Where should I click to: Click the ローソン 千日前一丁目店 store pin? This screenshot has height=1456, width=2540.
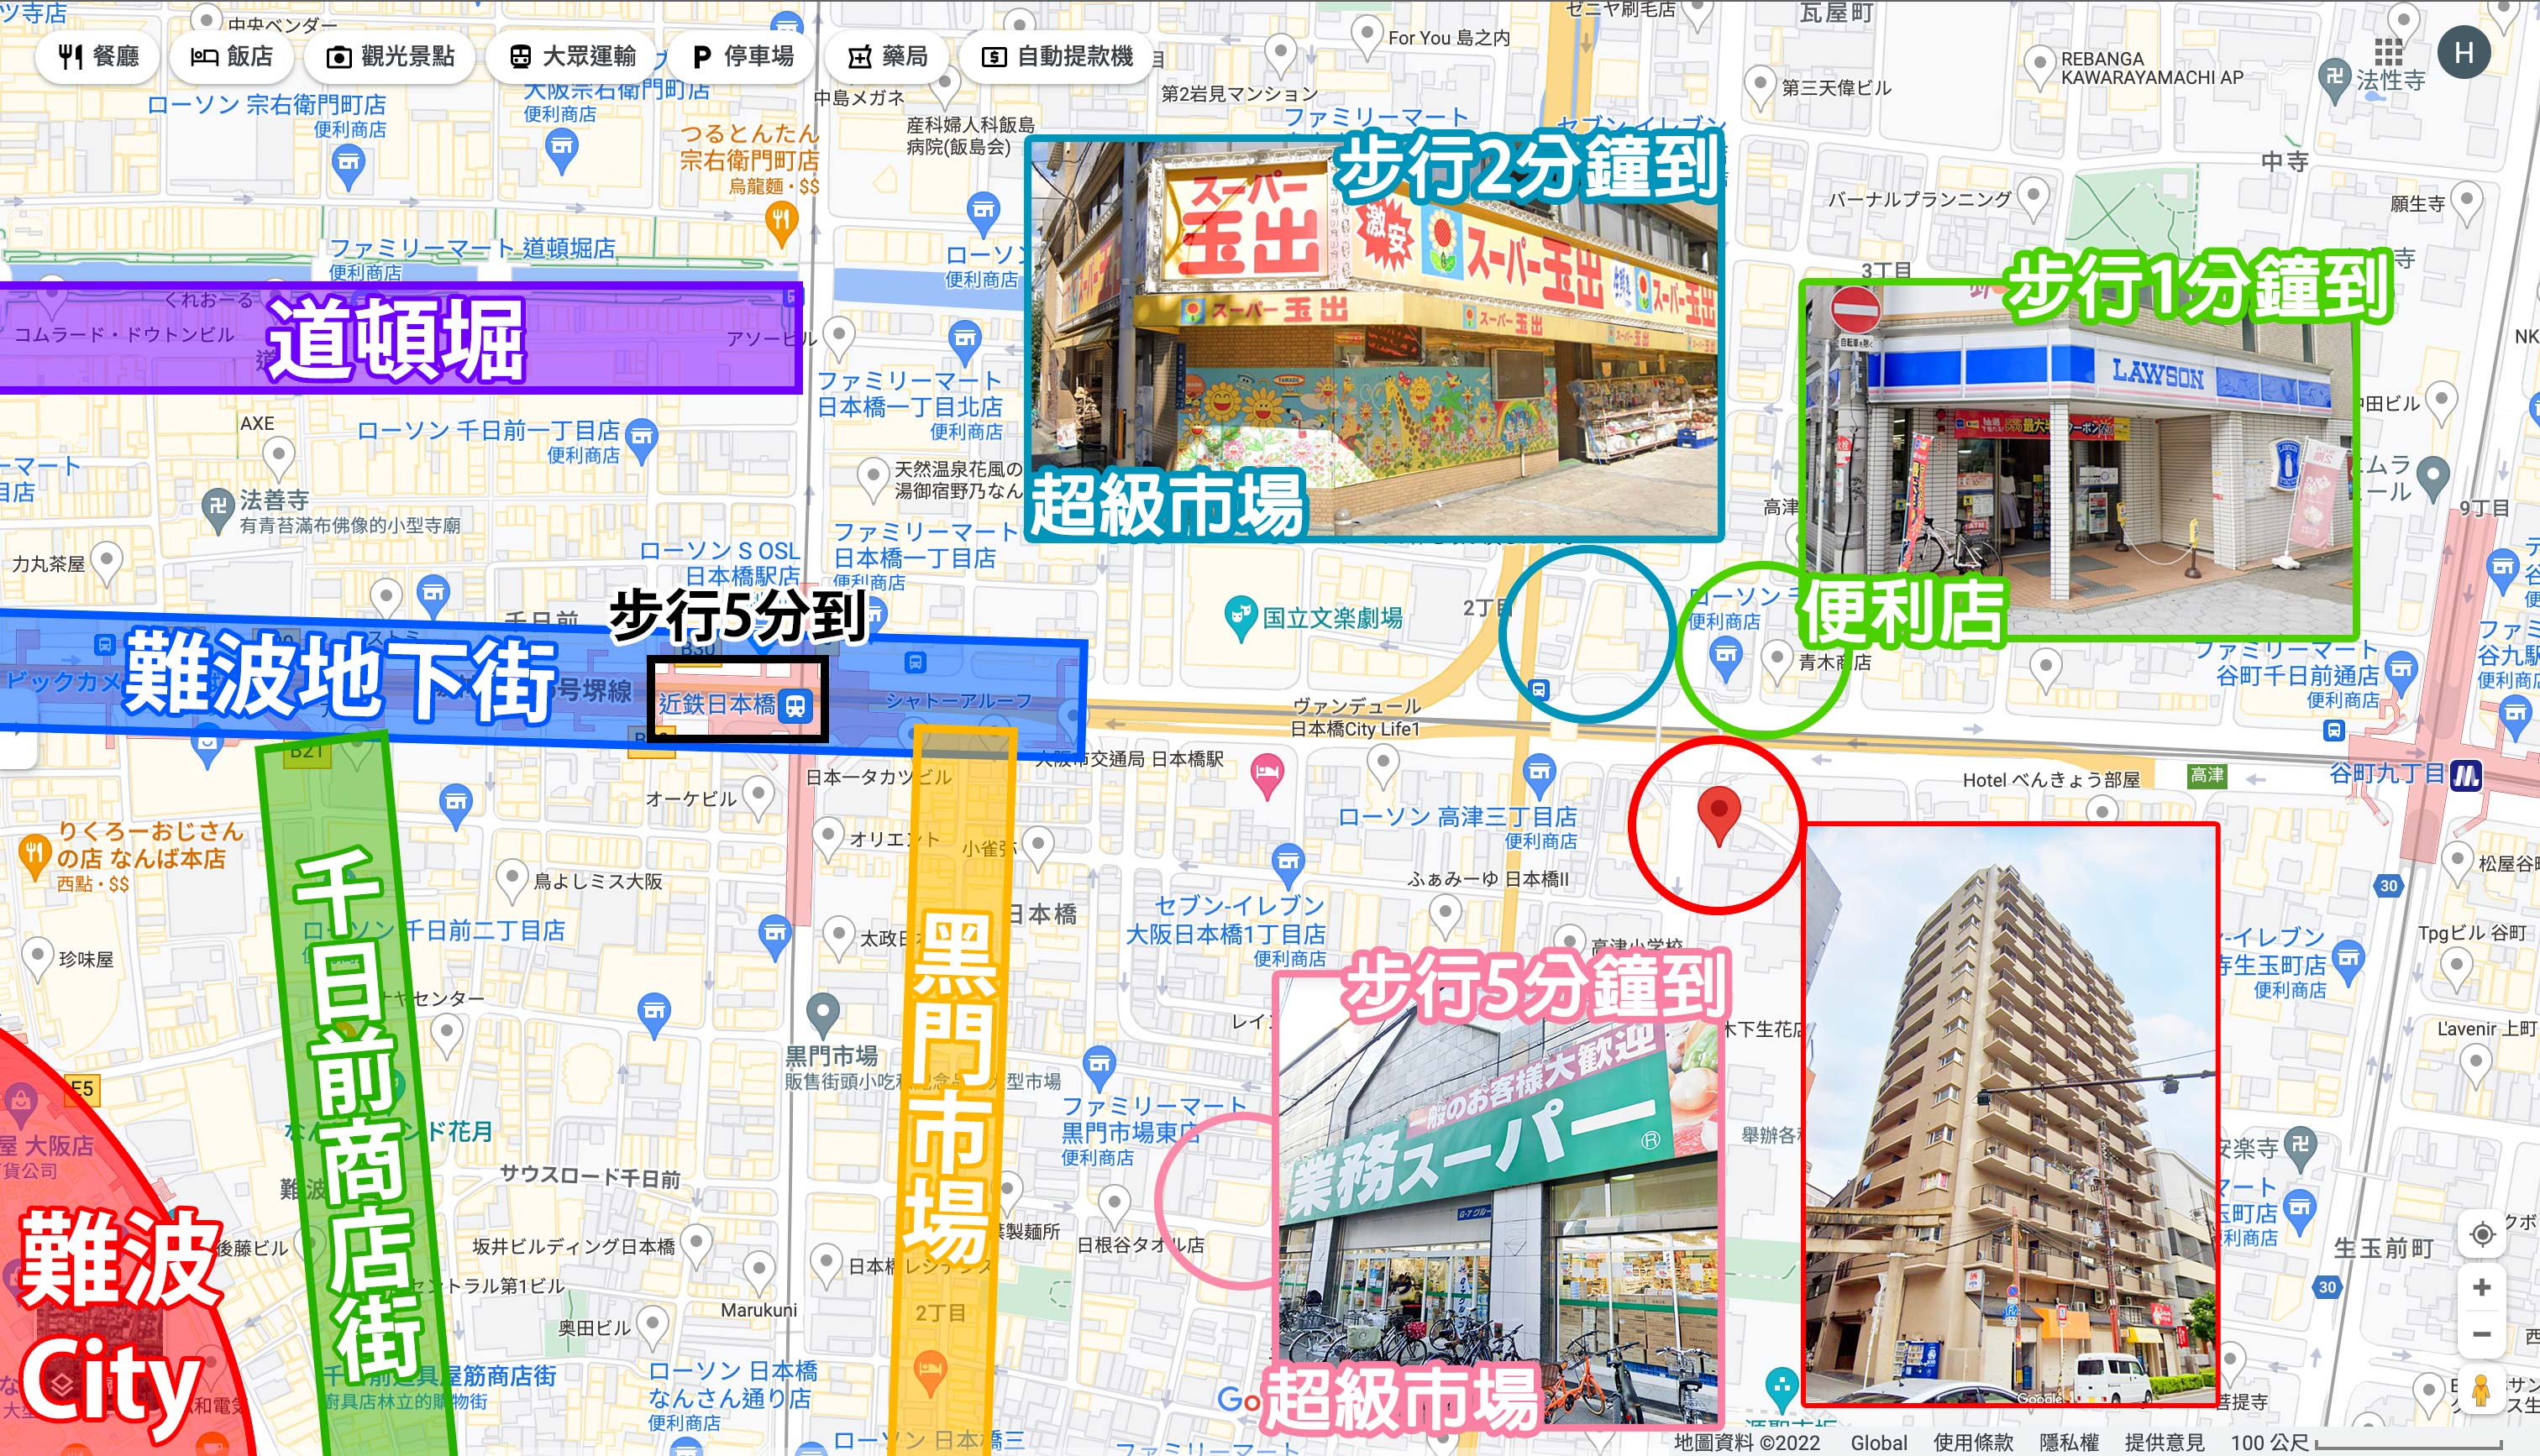pos(641,441)
